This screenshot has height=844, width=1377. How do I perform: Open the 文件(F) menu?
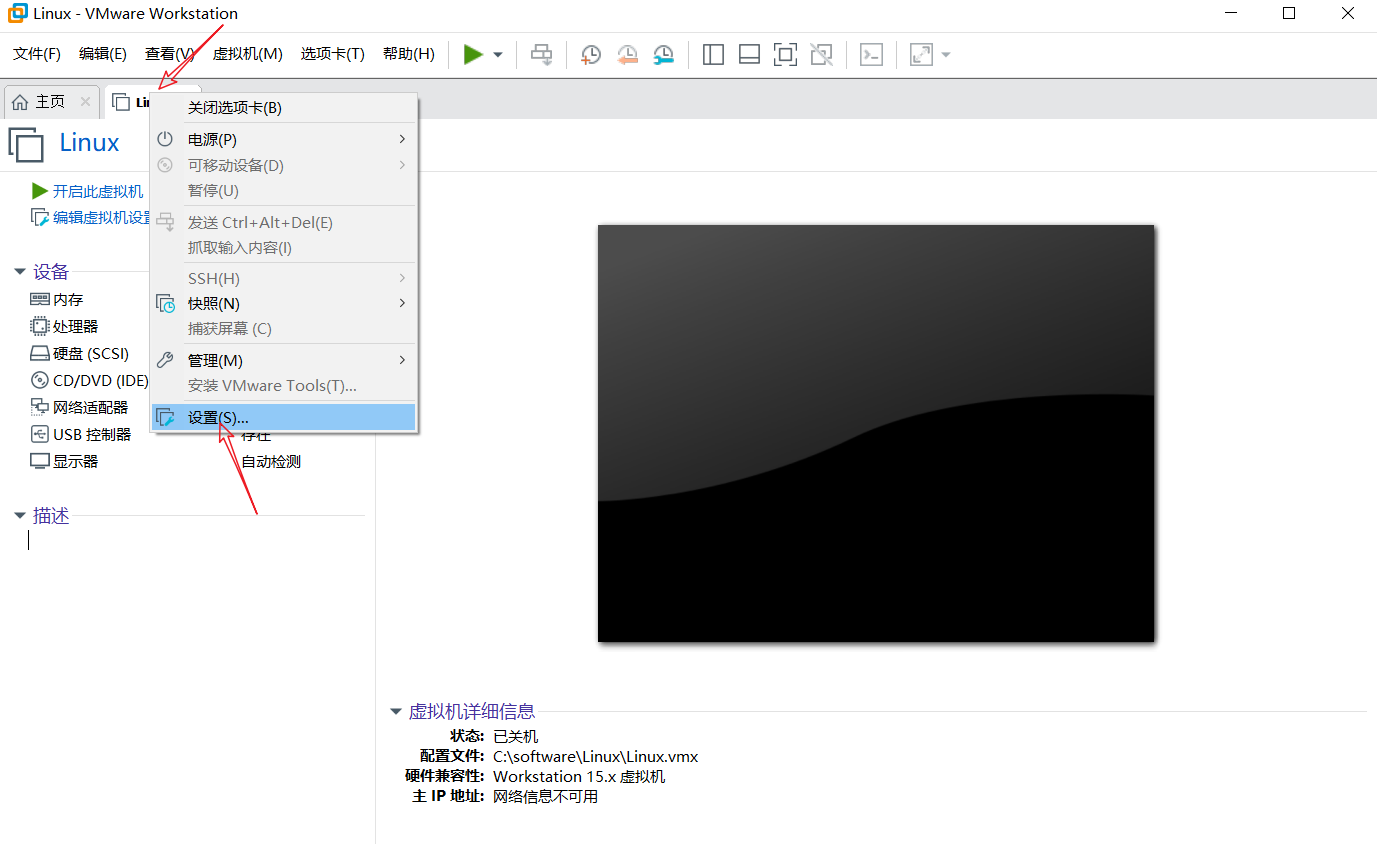coord(37,54)
